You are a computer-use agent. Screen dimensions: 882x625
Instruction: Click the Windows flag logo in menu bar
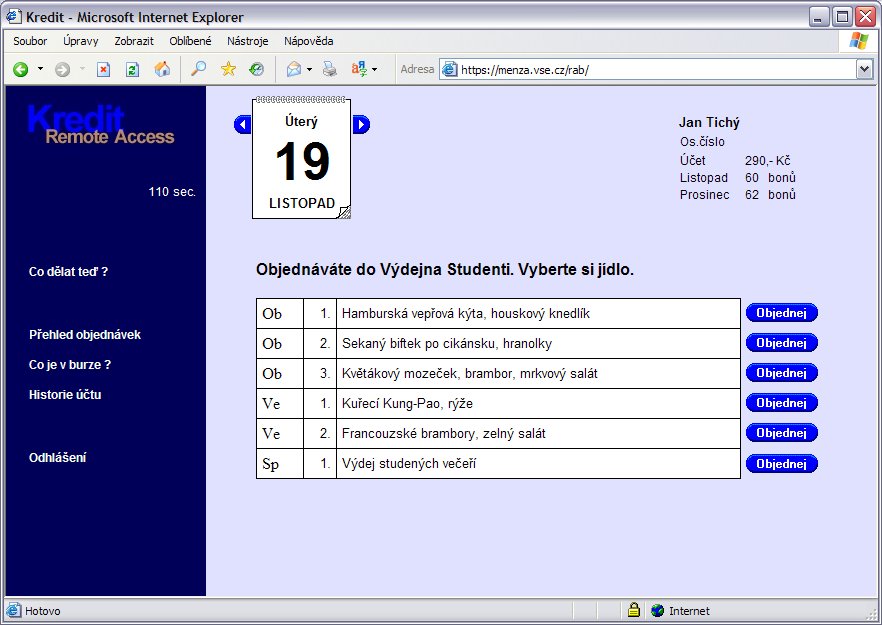coord(858,41)
